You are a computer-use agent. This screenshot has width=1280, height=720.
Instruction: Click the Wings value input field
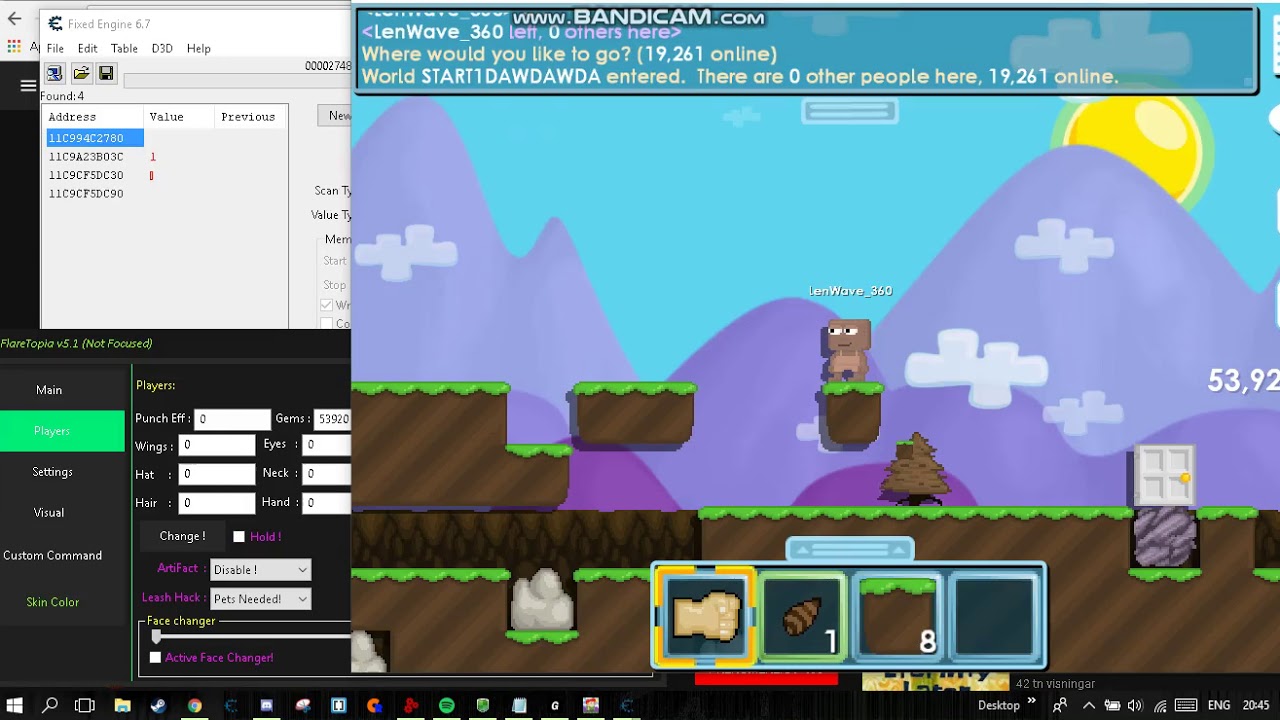[x=217, y=445]
